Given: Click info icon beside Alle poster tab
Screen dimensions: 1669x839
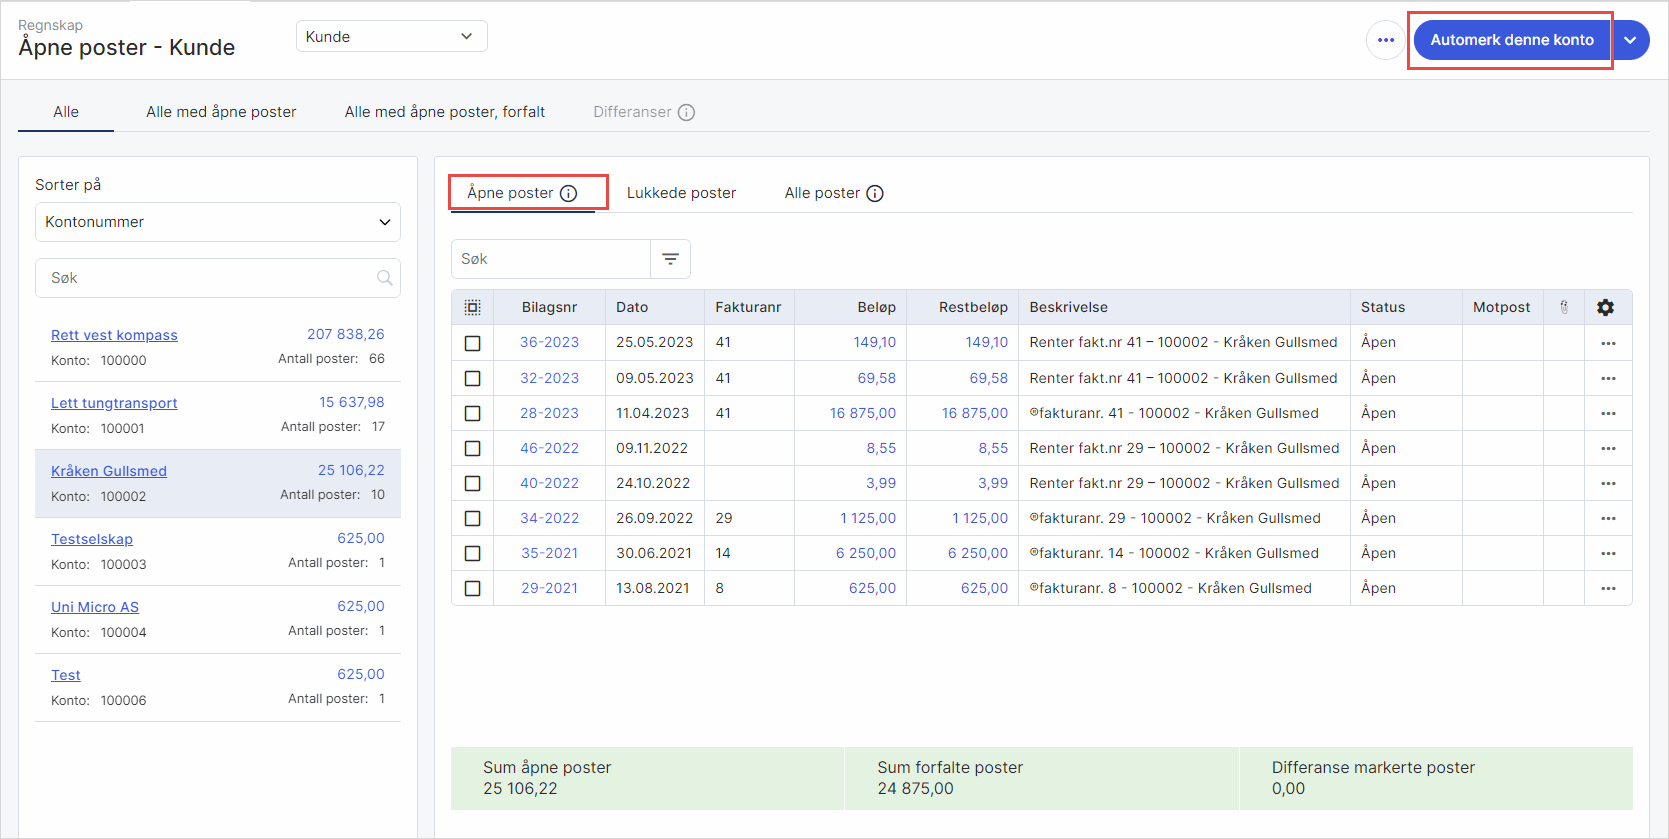Looking at the screenshot, I should tap(875, 193).
